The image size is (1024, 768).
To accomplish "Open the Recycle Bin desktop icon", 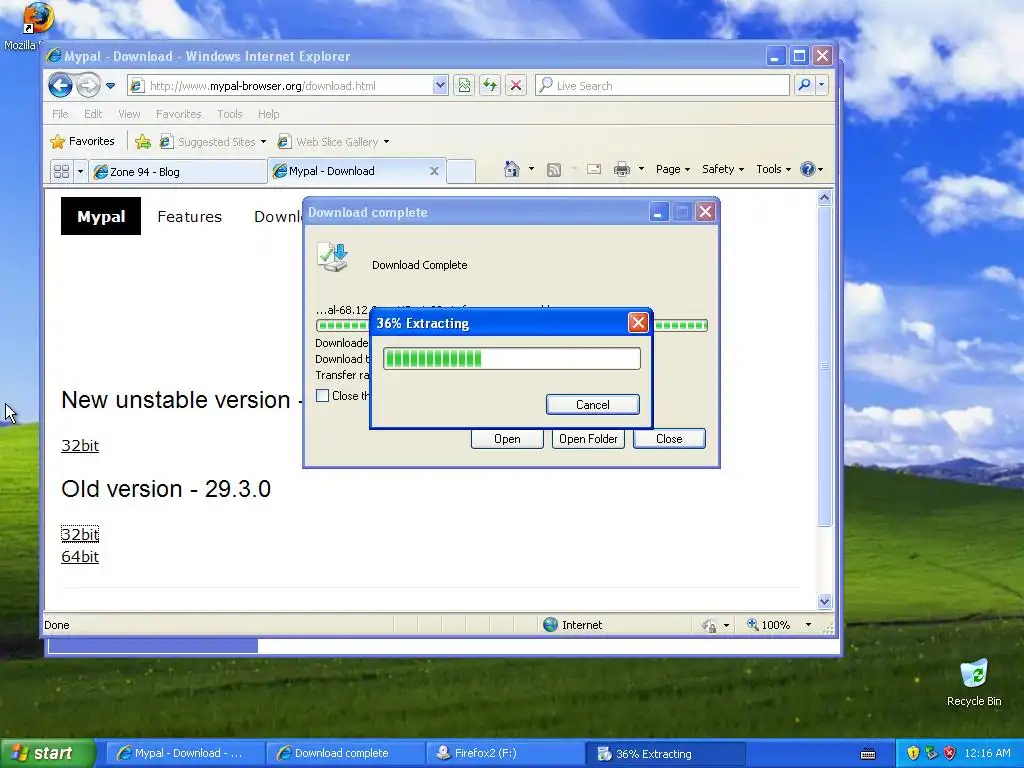I will [974, 684].
